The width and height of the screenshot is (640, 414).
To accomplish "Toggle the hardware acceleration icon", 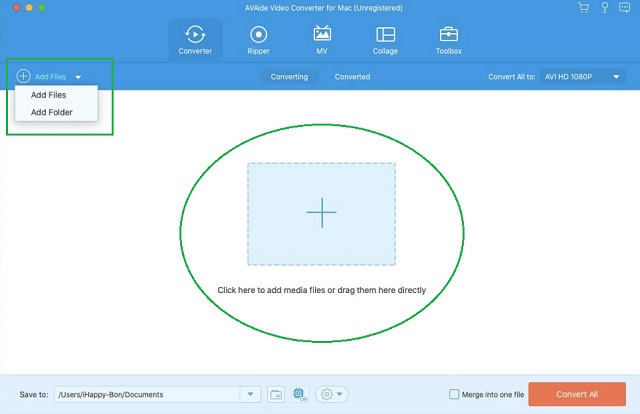I will click(300, 394).
